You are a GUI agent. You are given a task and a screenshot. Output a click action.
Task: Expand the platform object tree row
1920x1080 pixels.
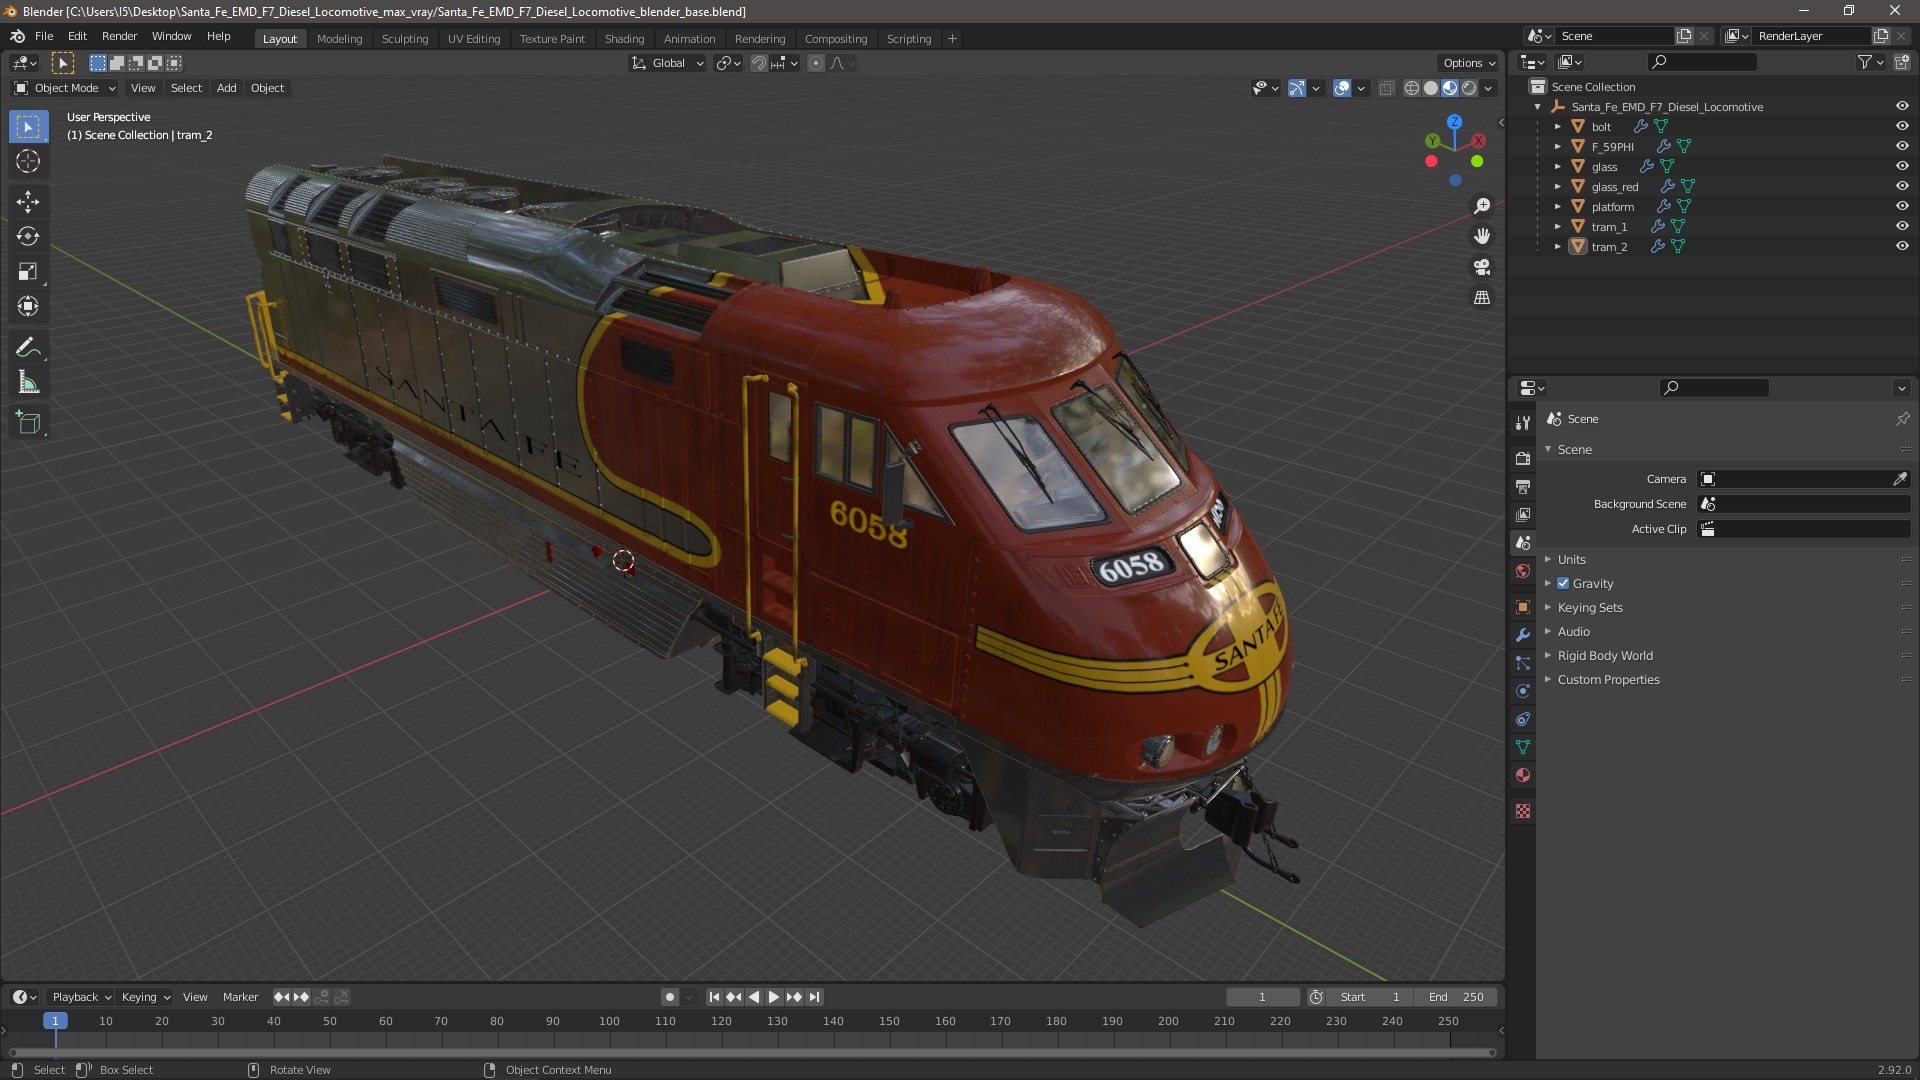1557,206
